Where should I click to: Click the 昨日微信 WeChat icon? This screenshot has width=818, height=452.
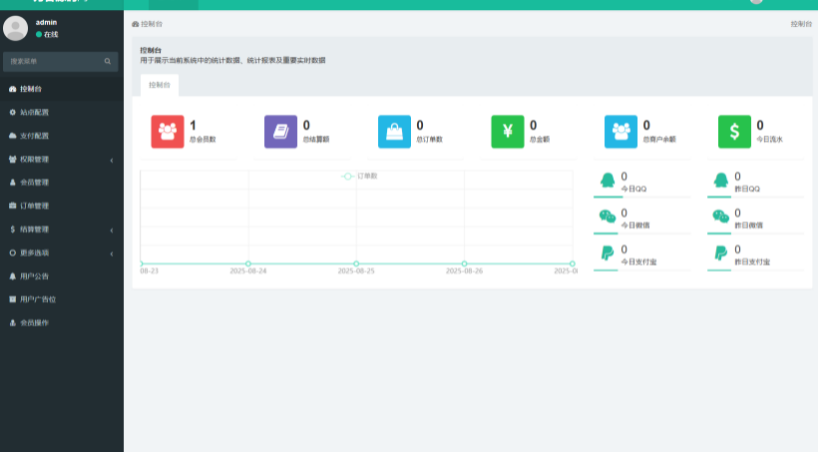pyautogui.click(x=721, y=217)
